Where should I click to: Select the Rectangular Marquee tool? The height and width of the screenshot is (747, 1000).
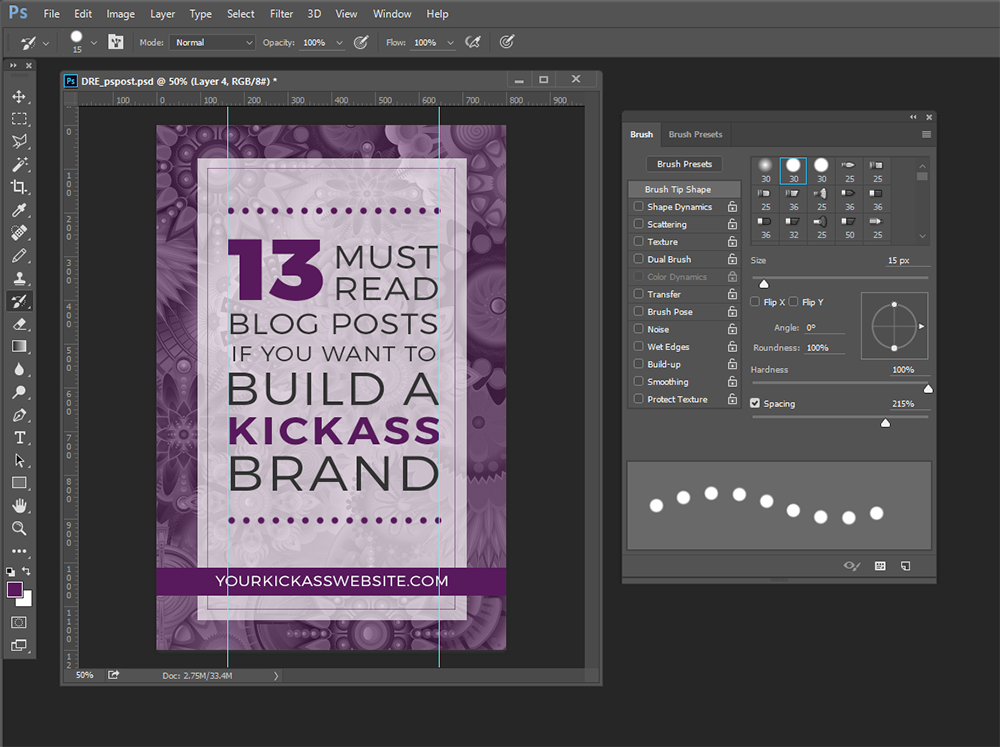coord(20,118)
